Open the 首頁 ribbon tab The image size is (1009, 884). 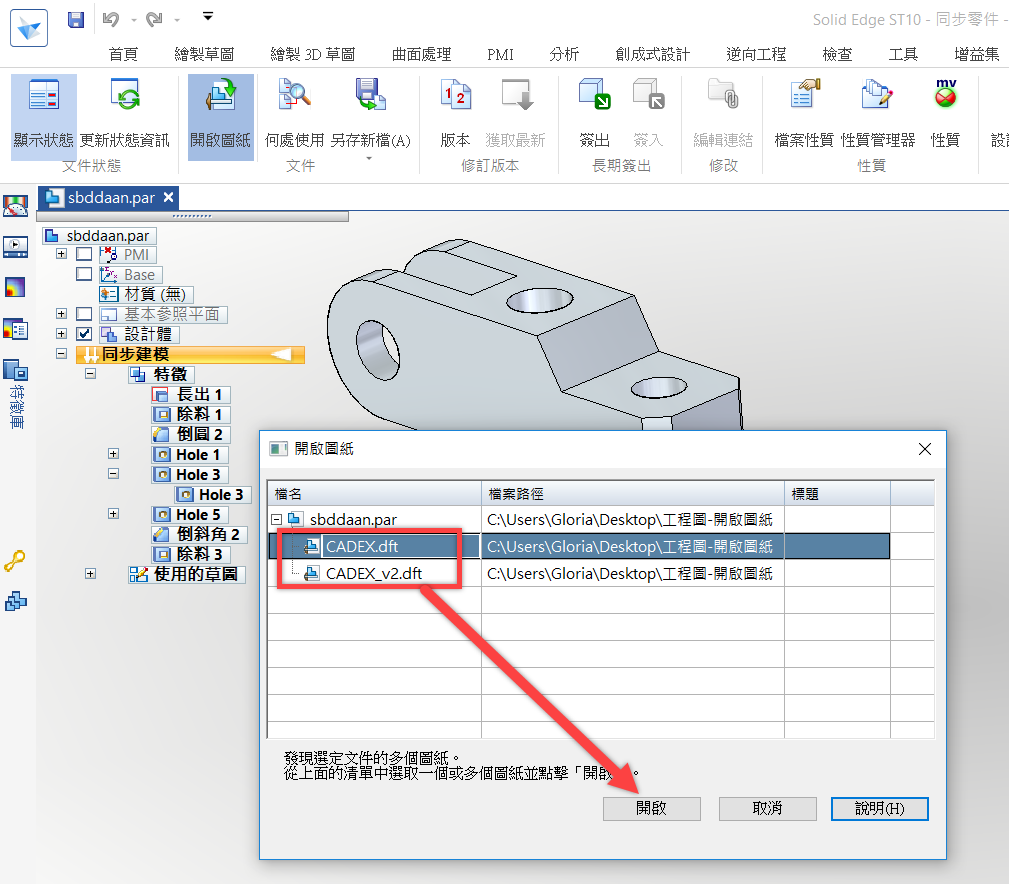pos(123,55)
